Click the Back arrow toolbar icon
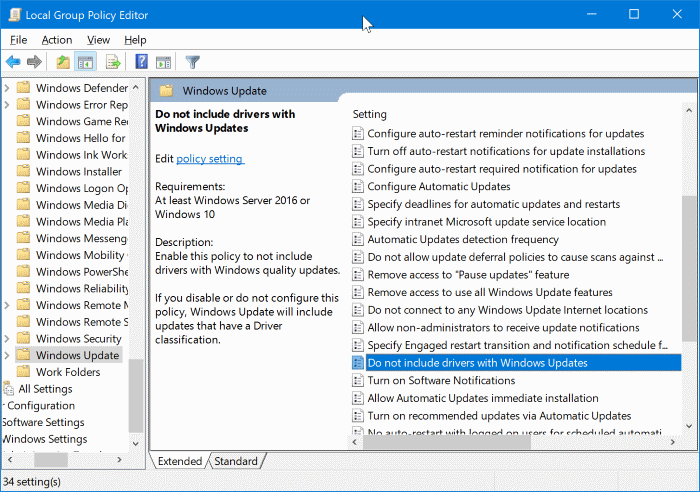700x492 pixels. click(x=13, y=62)
